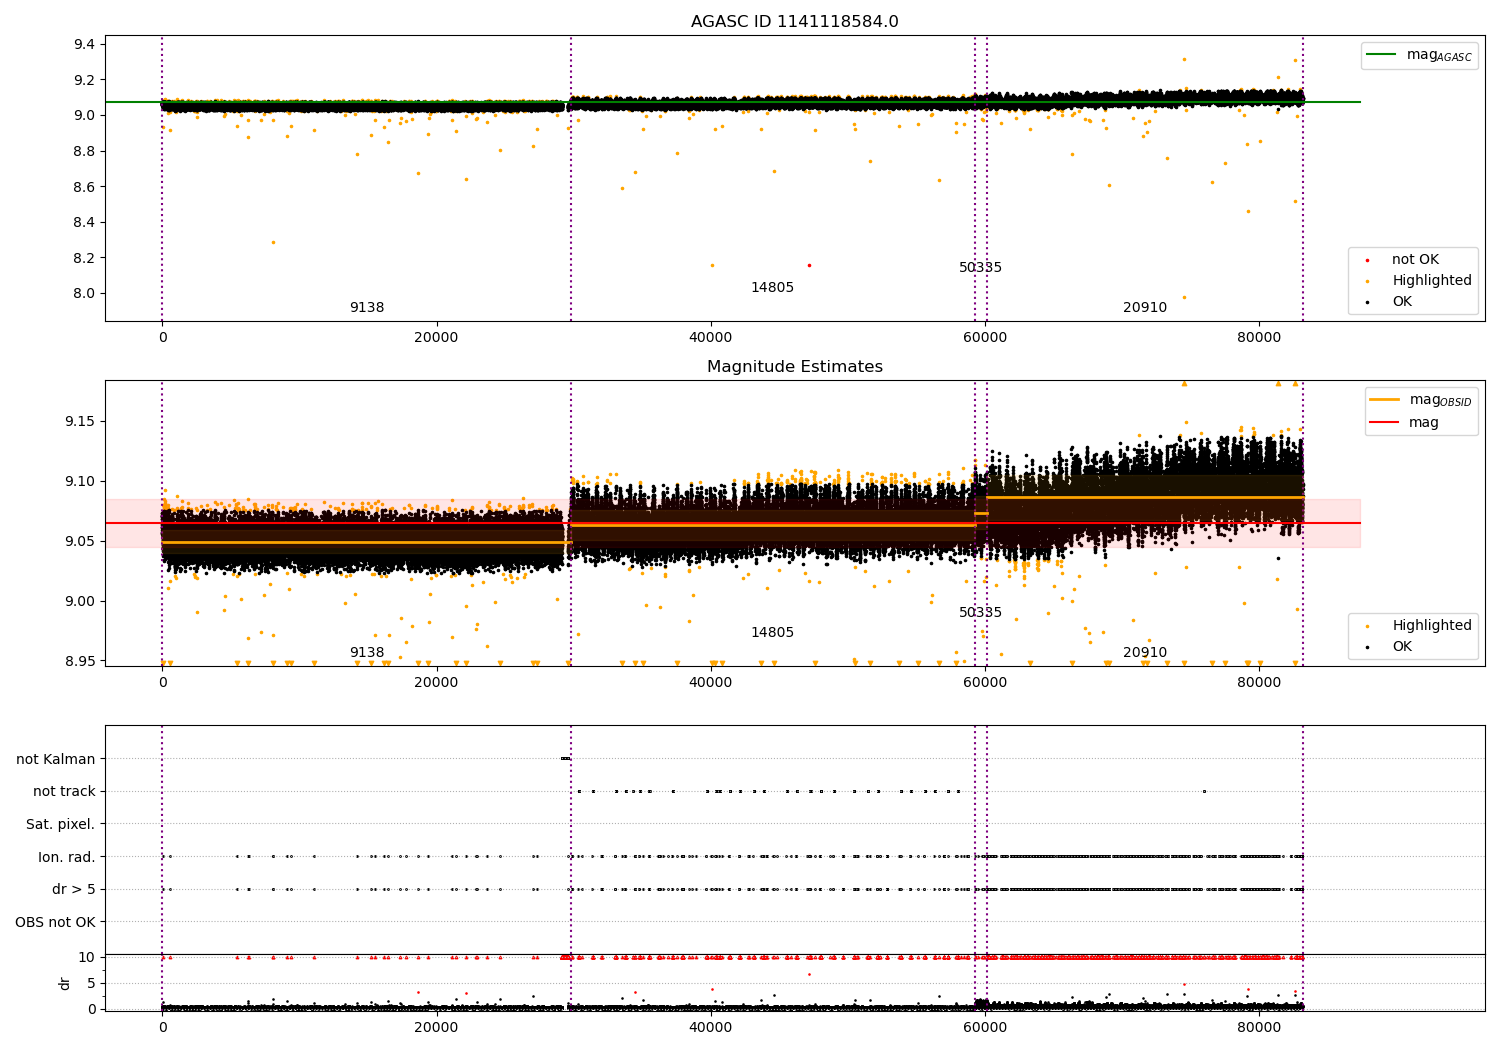1500x1050 pixels.
Task: Click the rotated "dr" y-axis label
Action: click(65, 983)
